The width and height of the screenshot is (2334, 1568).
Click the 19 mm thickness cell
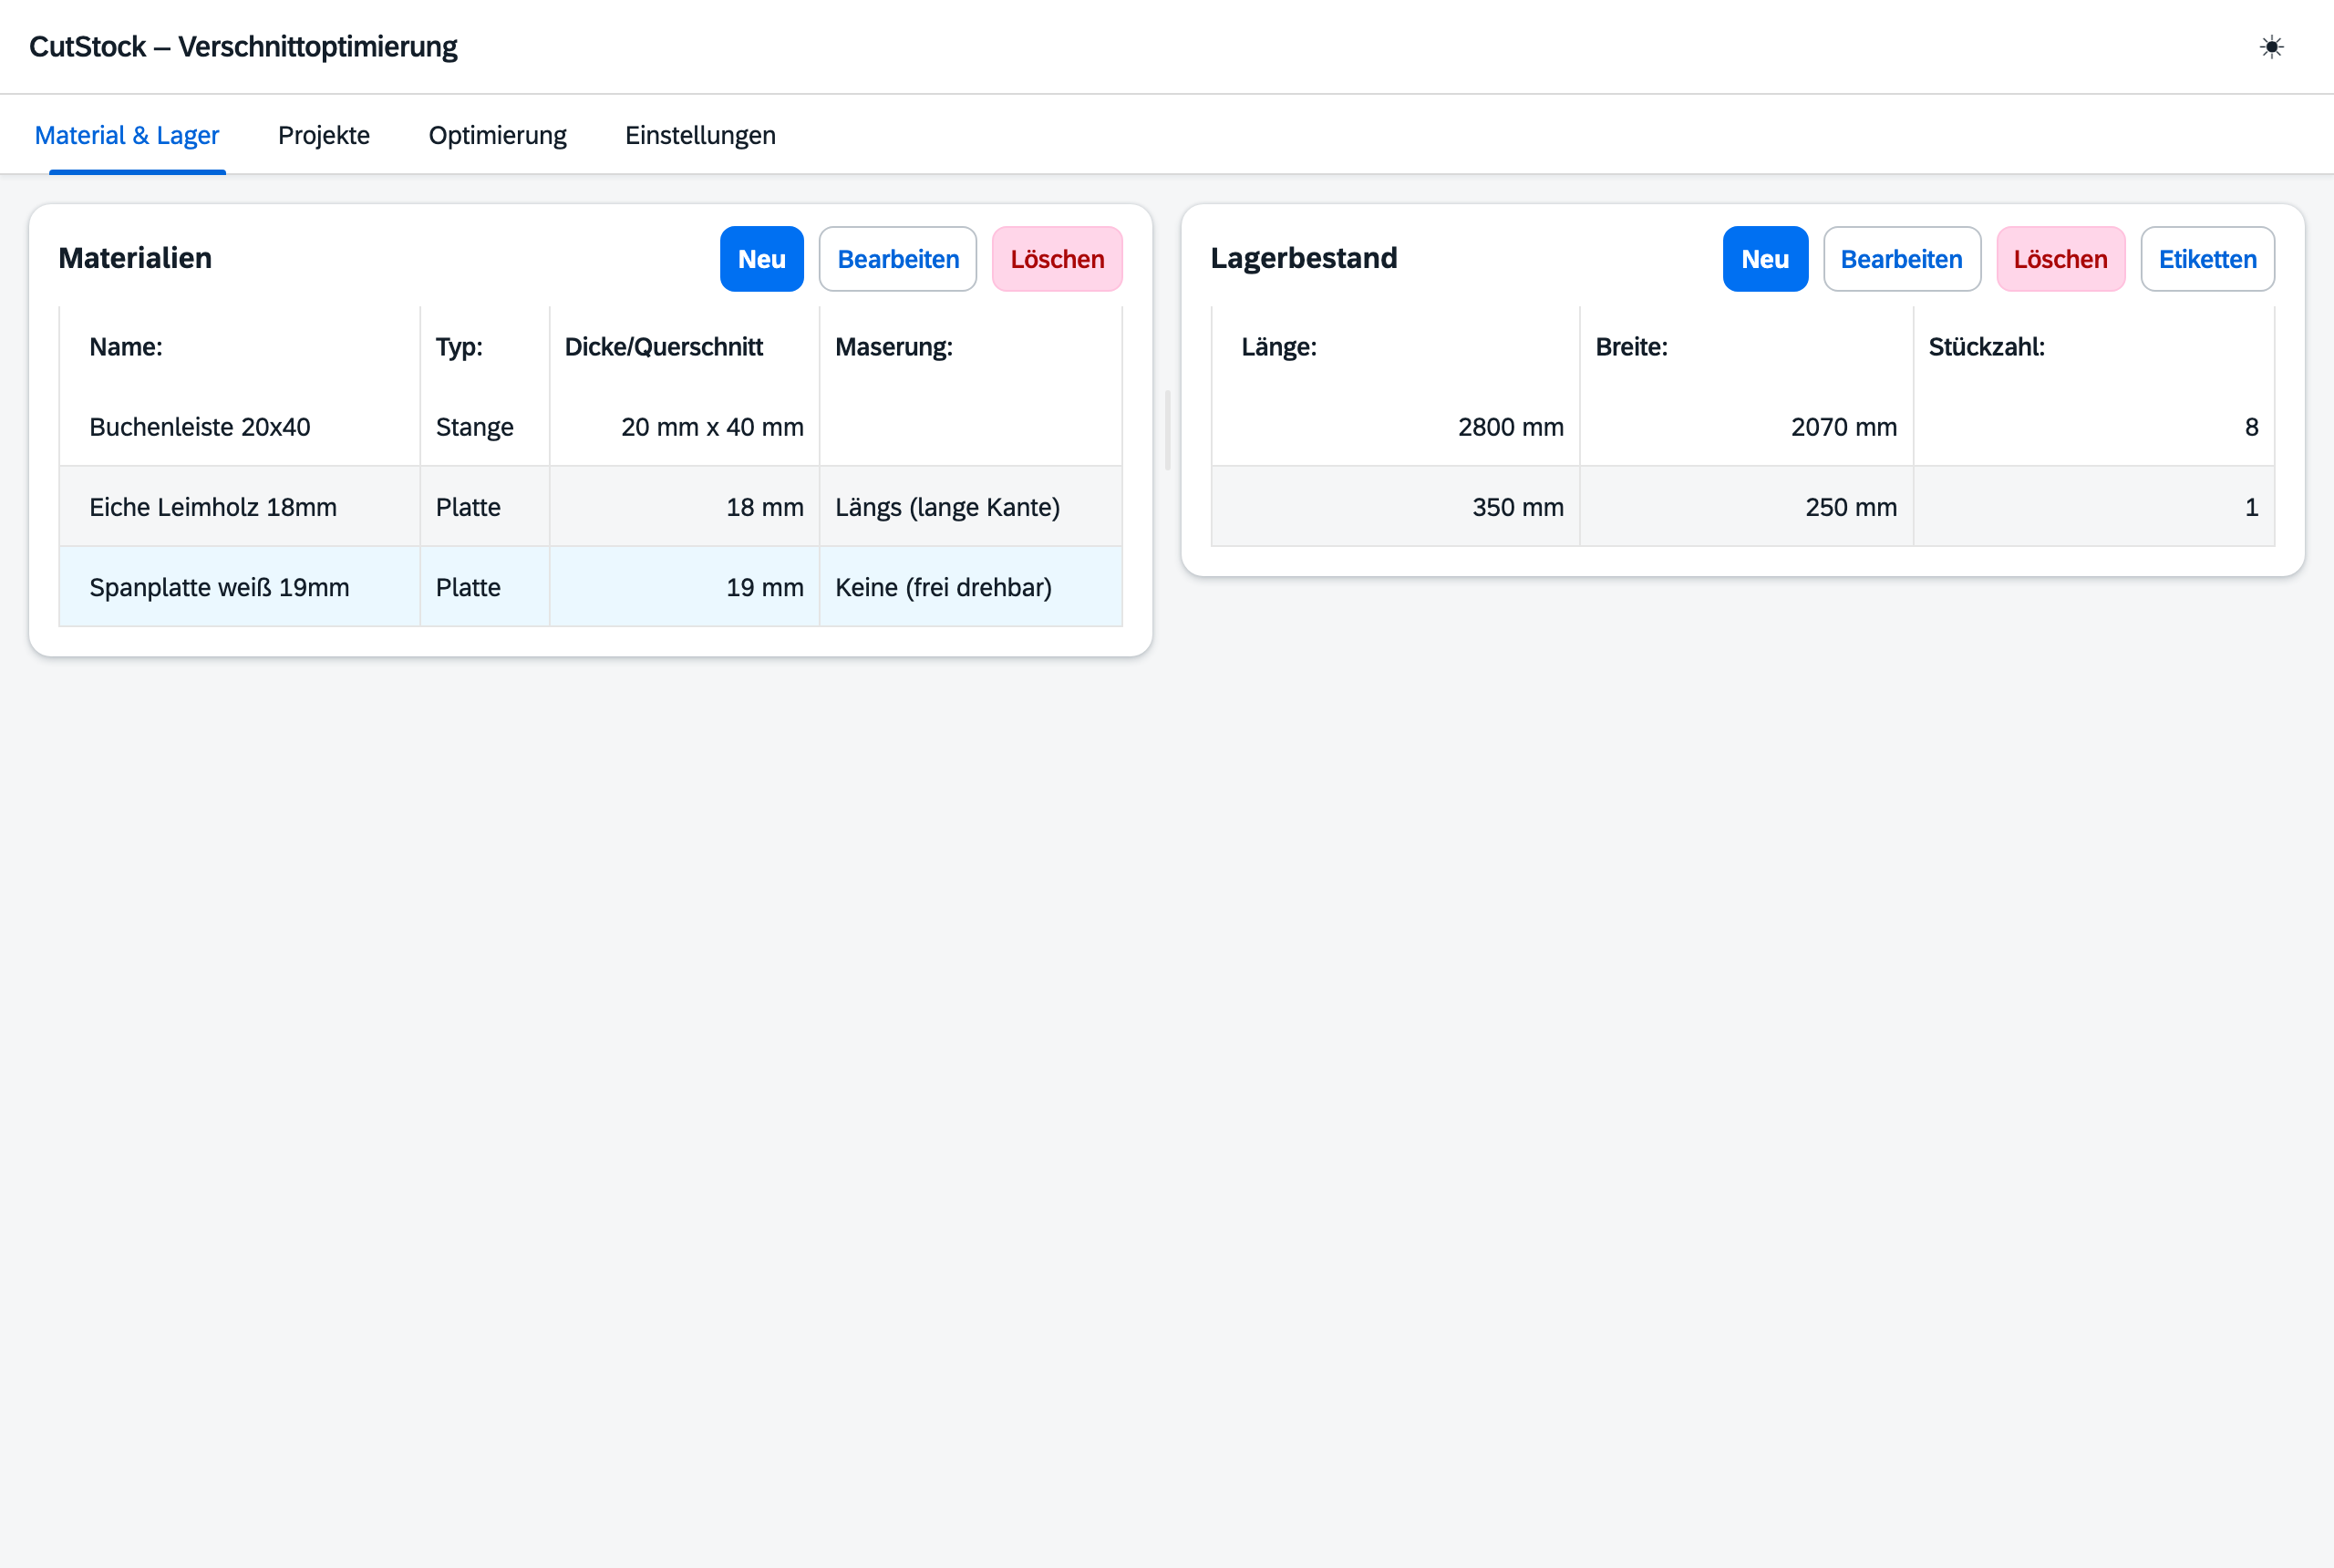point(684,587)
